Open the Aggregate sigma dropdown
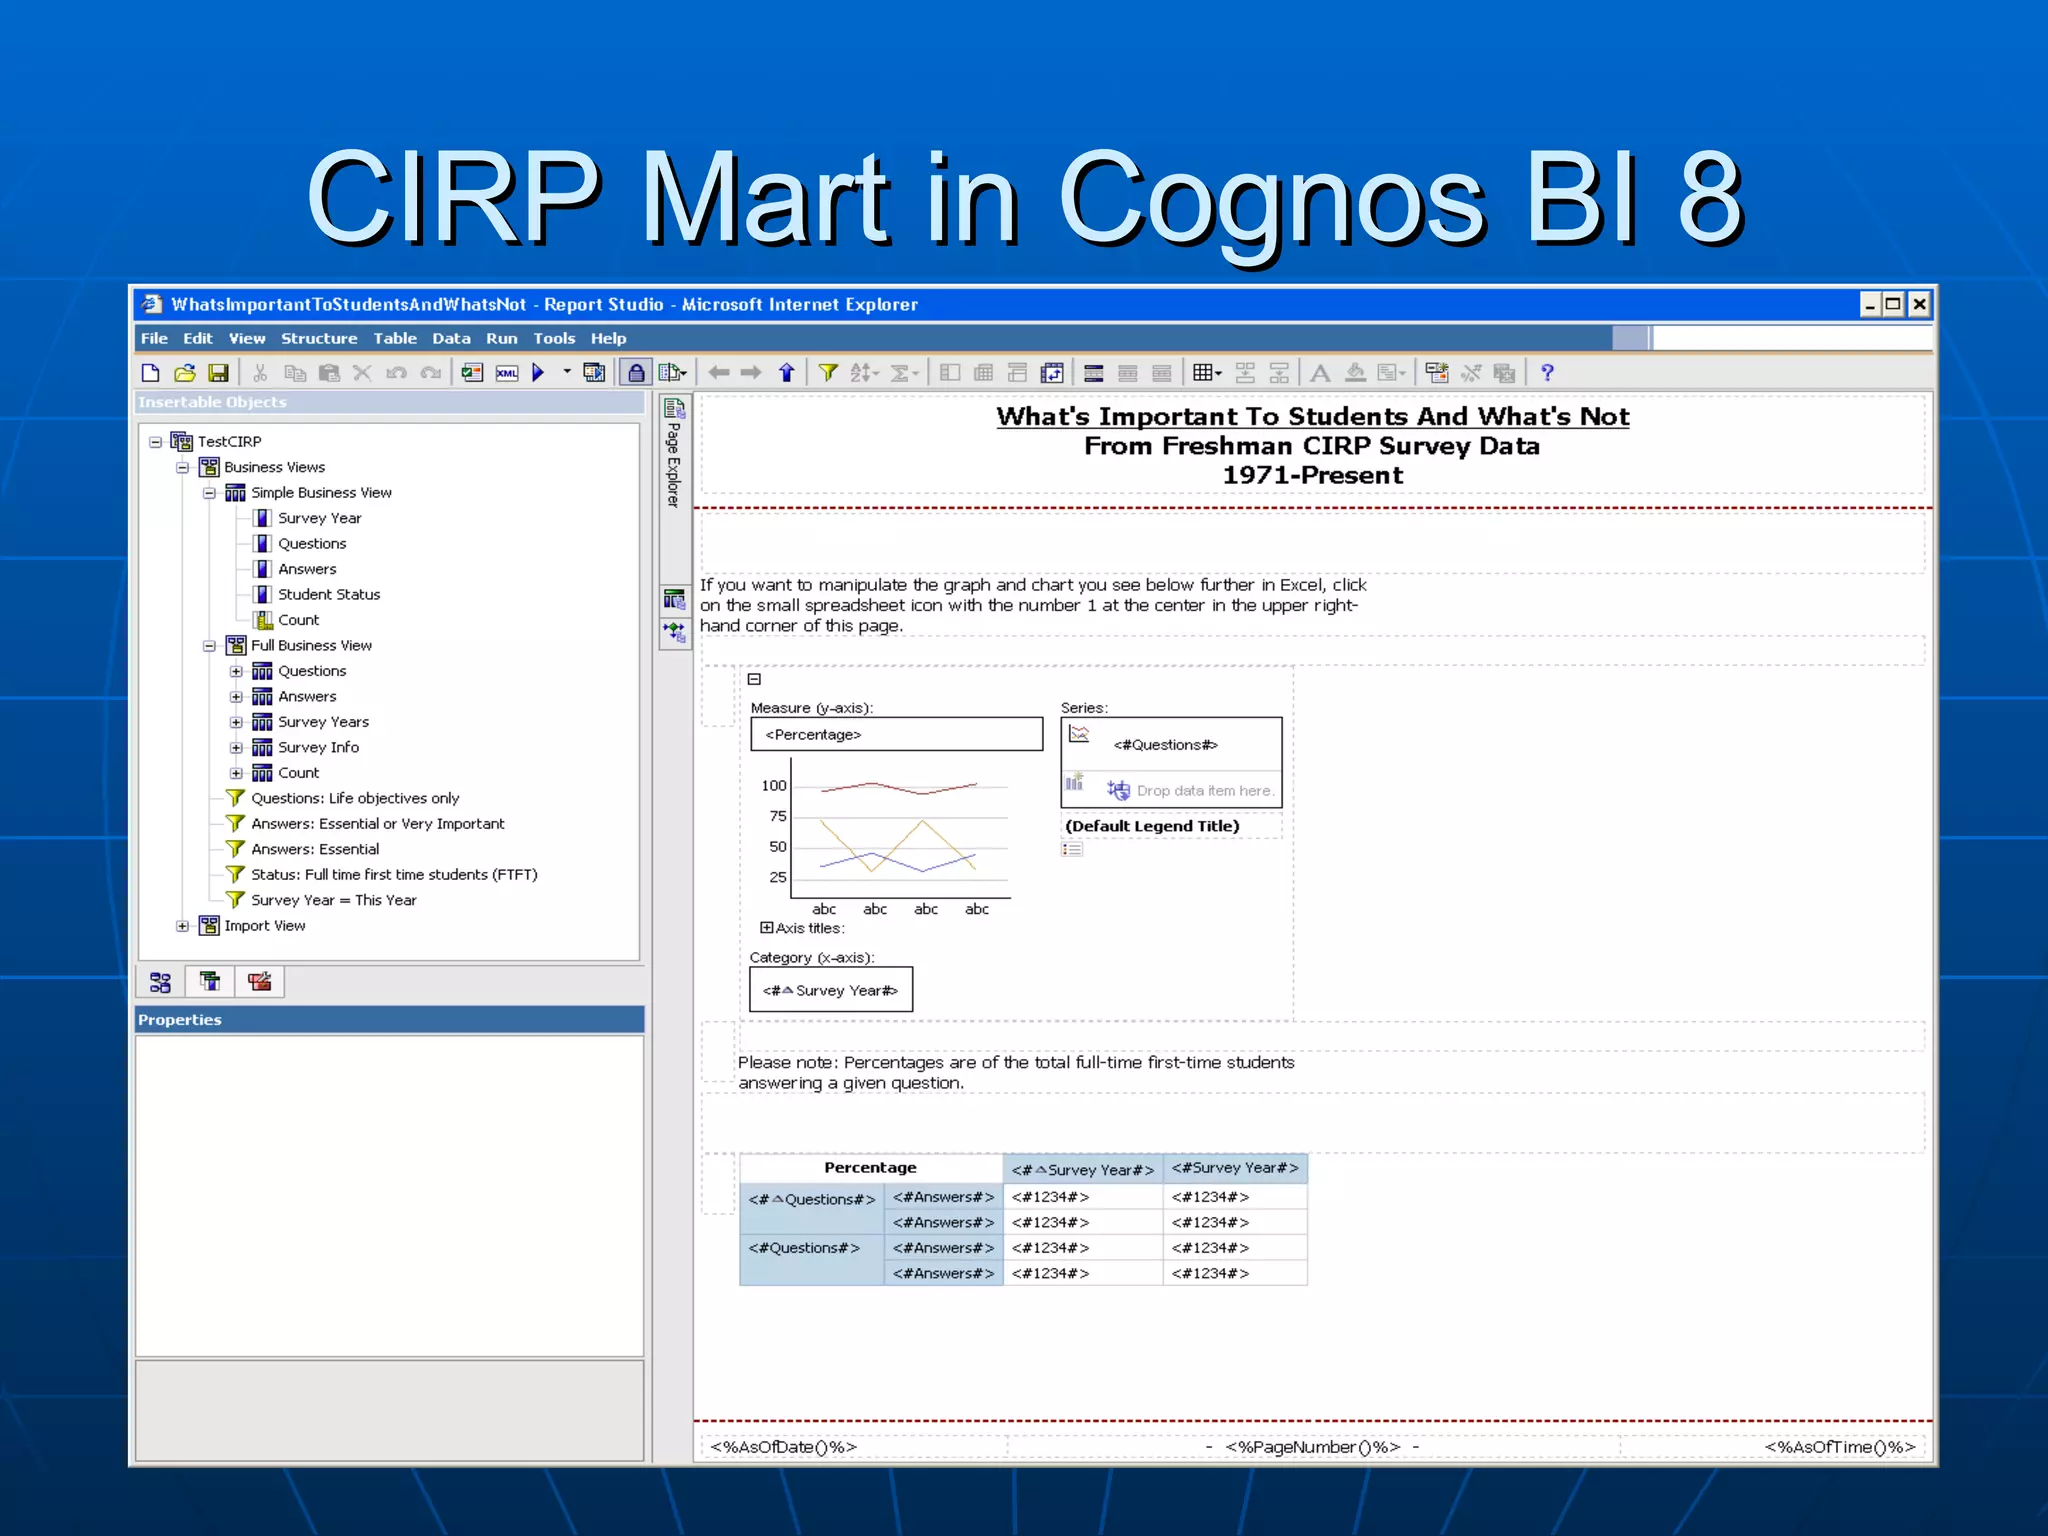 [x=904, y=373]
